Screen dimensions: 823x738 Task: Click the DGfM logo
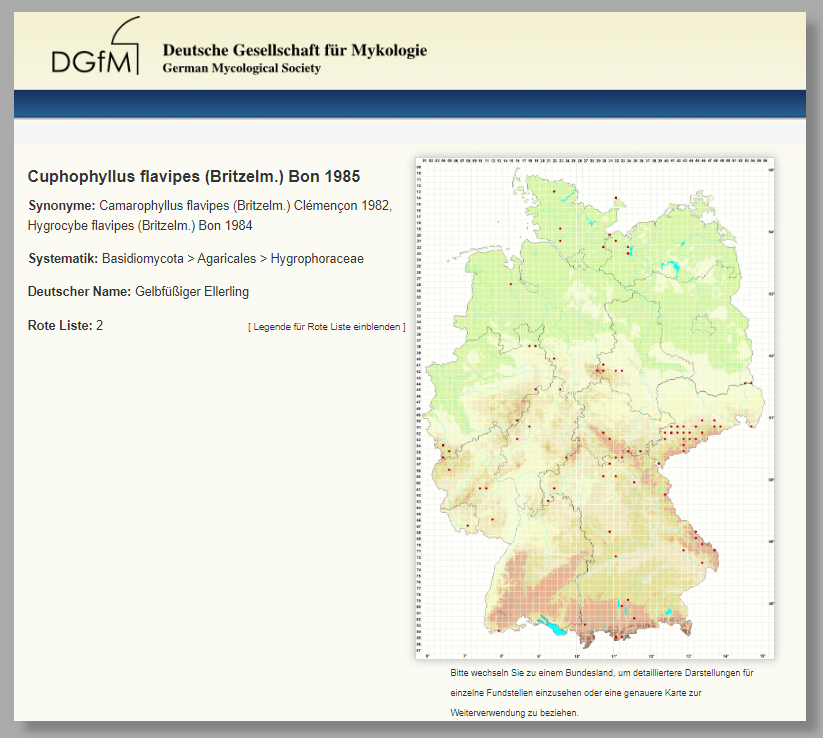(x=96, y=46)
